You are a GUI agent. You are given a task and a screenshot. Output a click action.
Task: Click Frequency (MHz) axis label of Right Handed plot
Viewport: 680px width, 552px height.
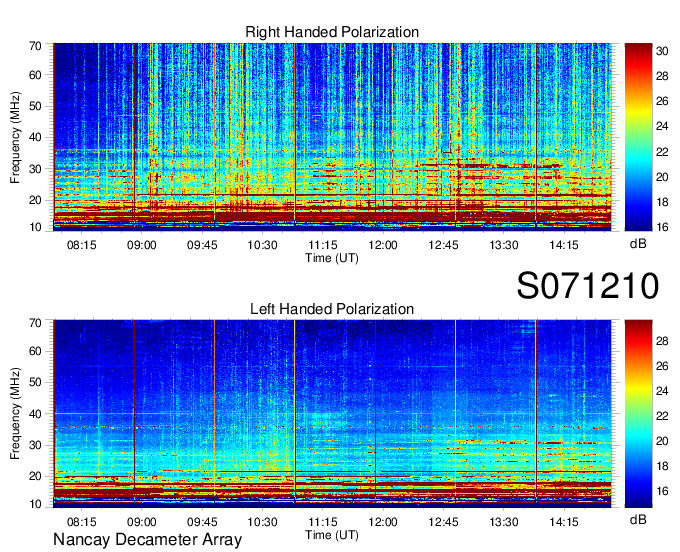pyautogui.click(x=15, y=137)
